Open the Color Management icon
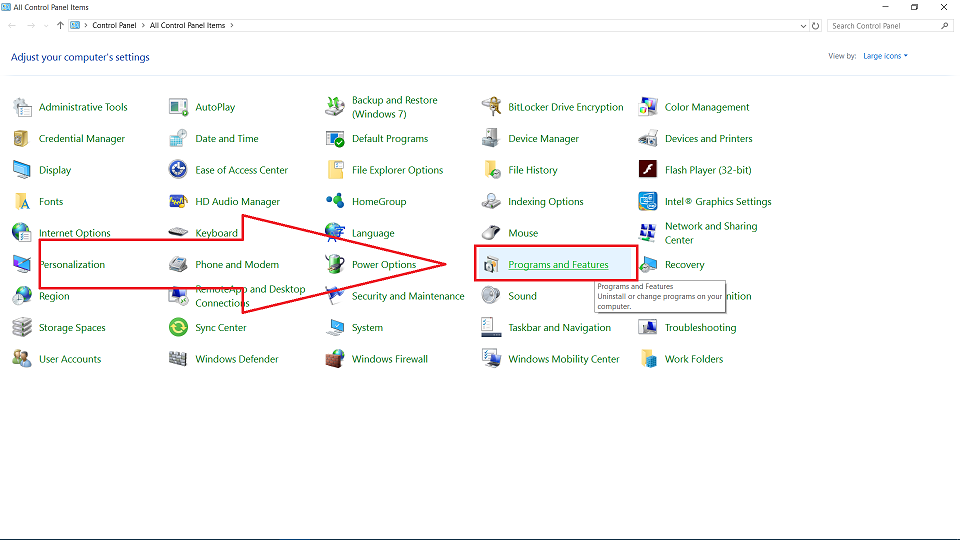Viewport: 960px width, 540px height. [x=648, y=107]
